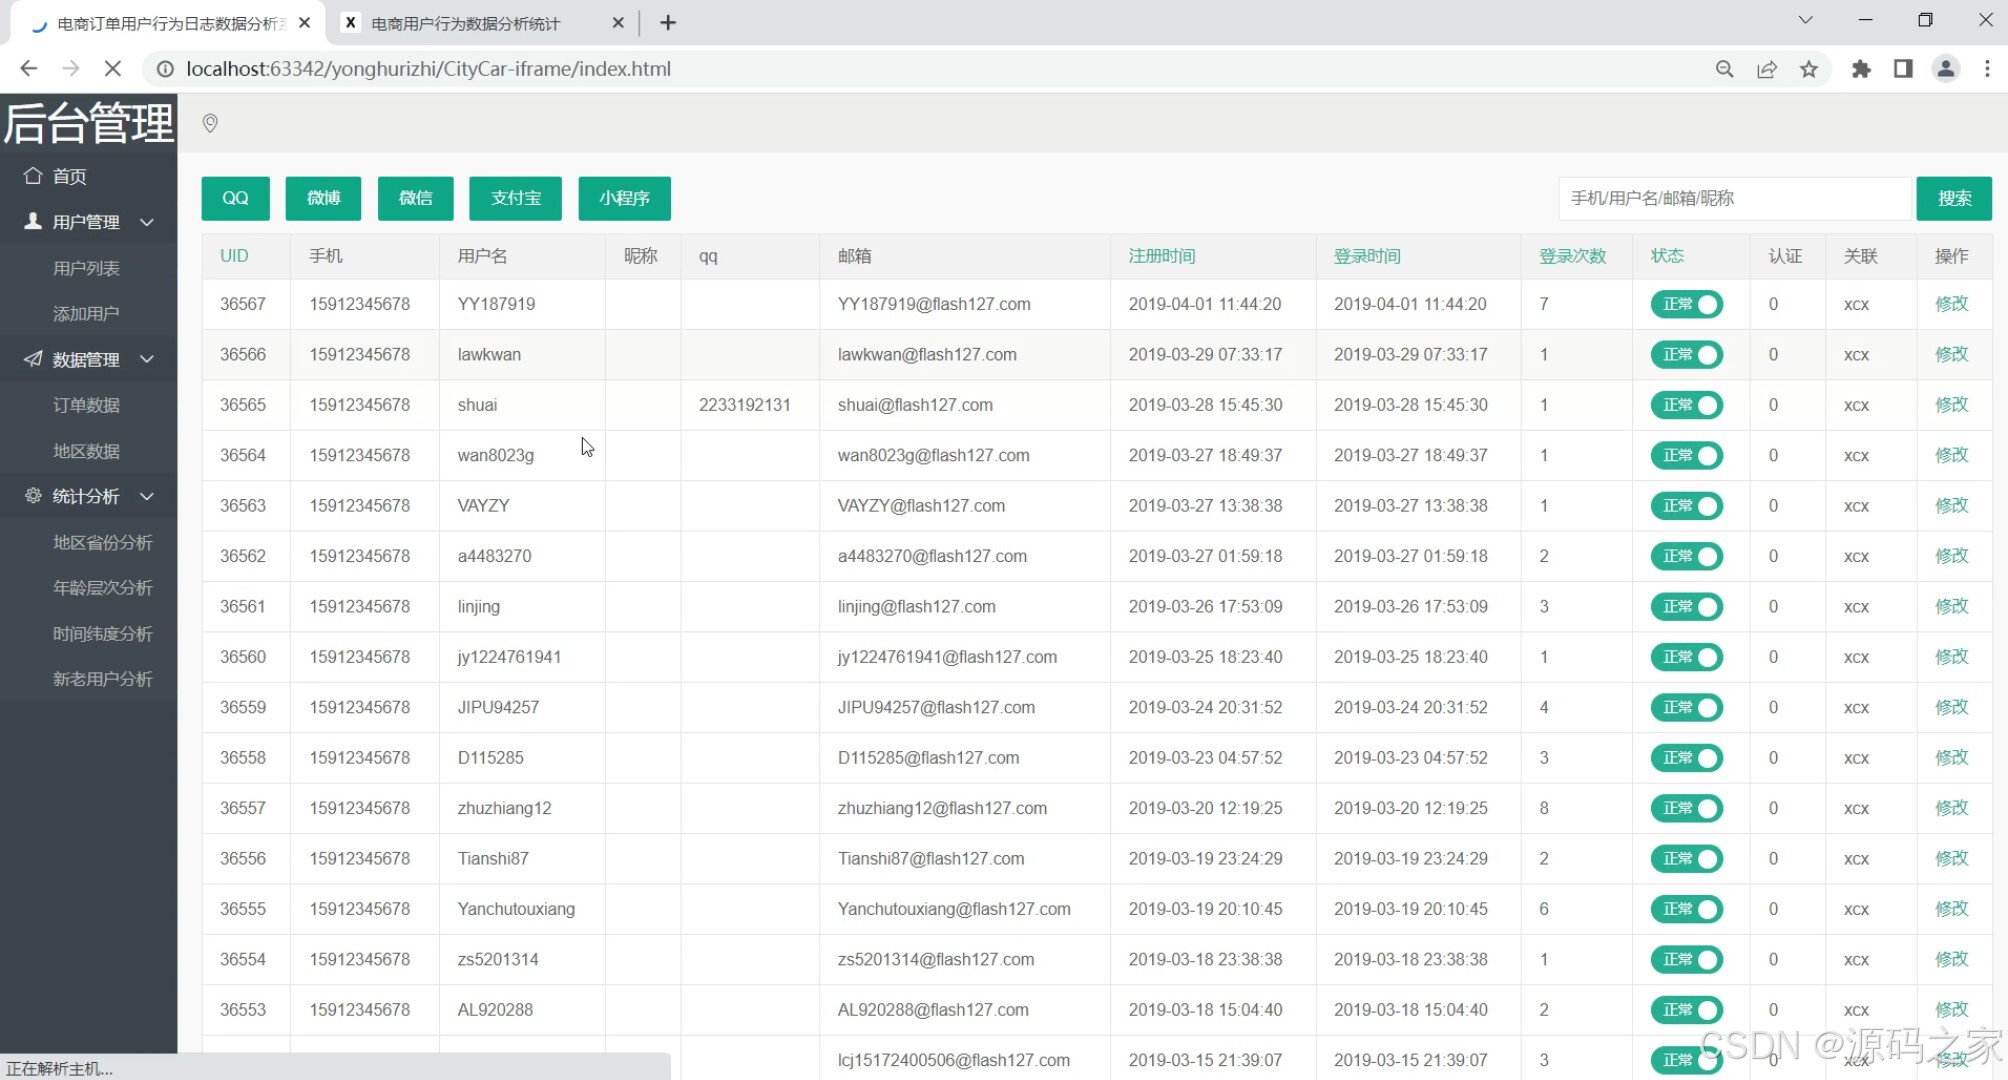The image size is (2008, 1080).
Task: Click the paper plane icon beside 数据管理
Action: pos(33,359)
